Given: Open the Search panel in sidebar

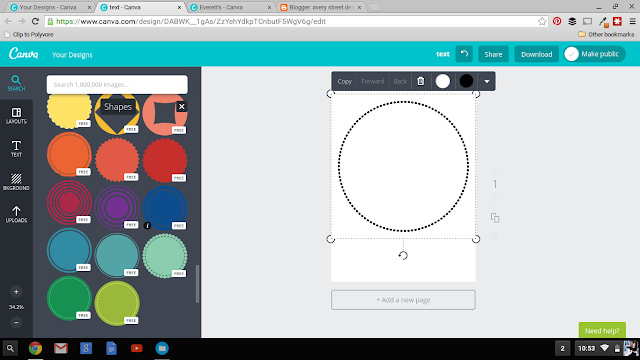Looking at the screenshot, I should (x=16, y=83).
